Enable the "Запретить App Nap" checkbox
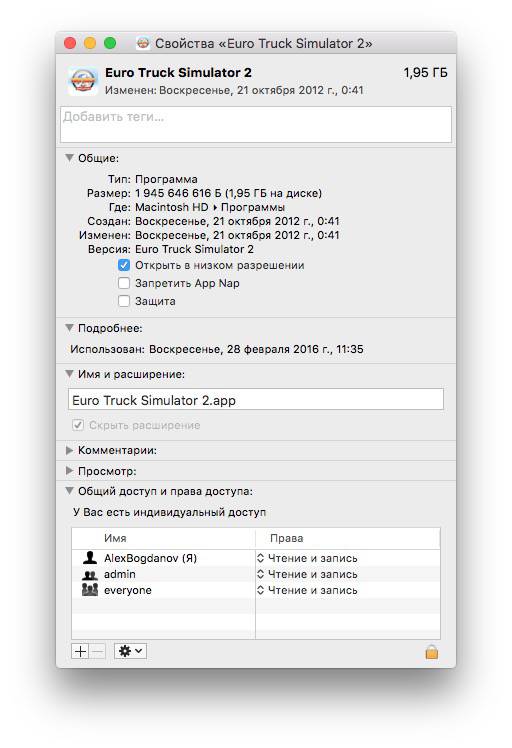 tap(124, 283)
